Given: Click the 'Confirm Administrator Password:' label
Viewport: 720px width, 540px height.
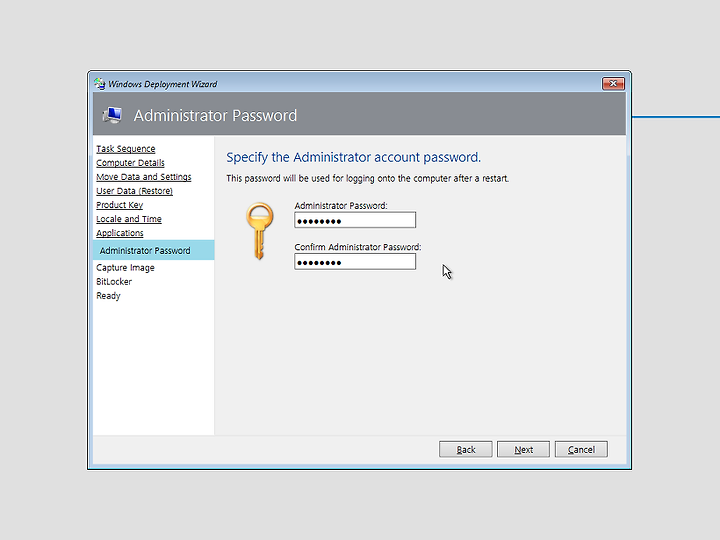Looking at the screenshot, I should (x=358, y=247).
